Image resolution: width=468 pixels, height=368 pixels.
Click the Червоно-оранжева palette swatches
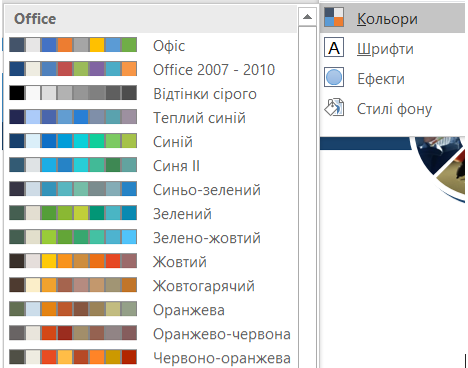pyautogui.click(x=73, y=357)
